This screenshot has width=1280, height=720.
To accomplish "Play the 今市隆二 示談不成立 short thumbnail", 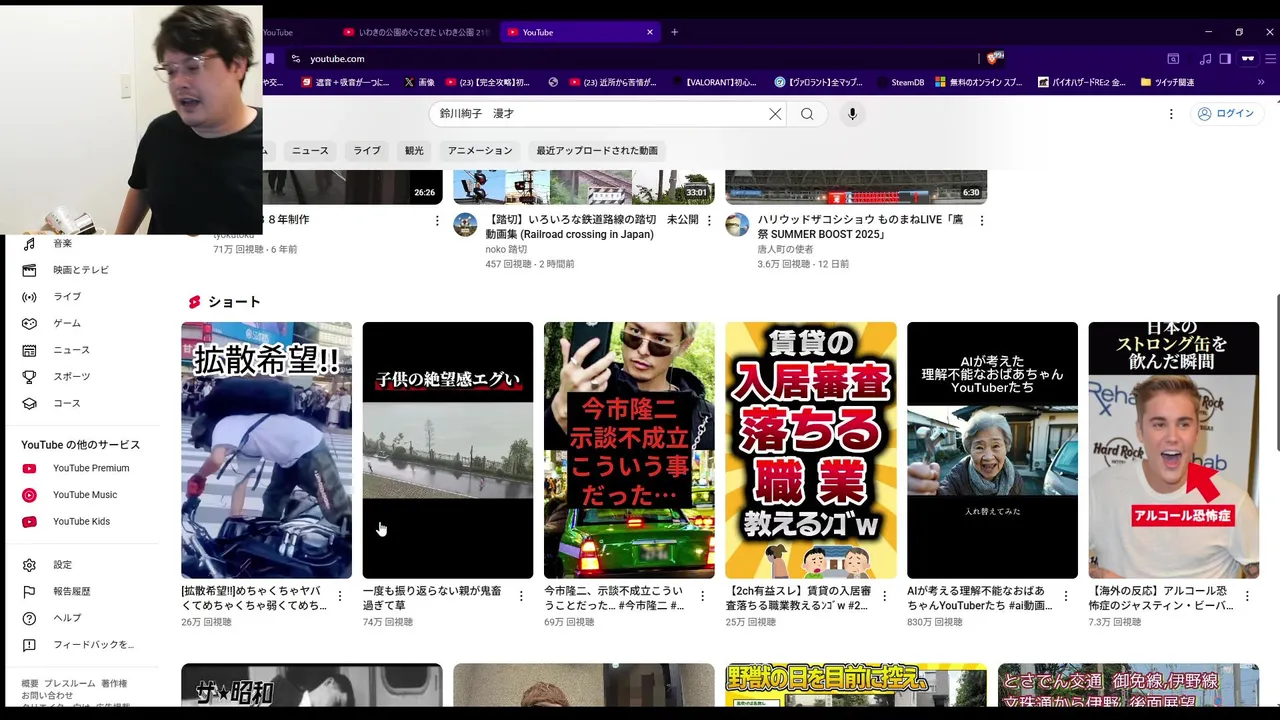I will [x=629, y=450].
